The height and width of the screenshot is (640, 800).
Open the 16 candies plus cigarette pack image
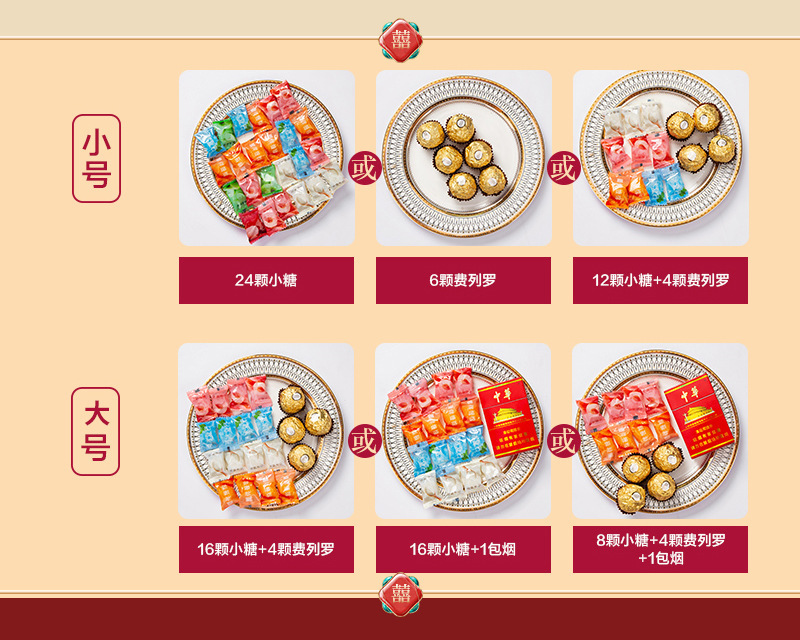tap(463, 431)
